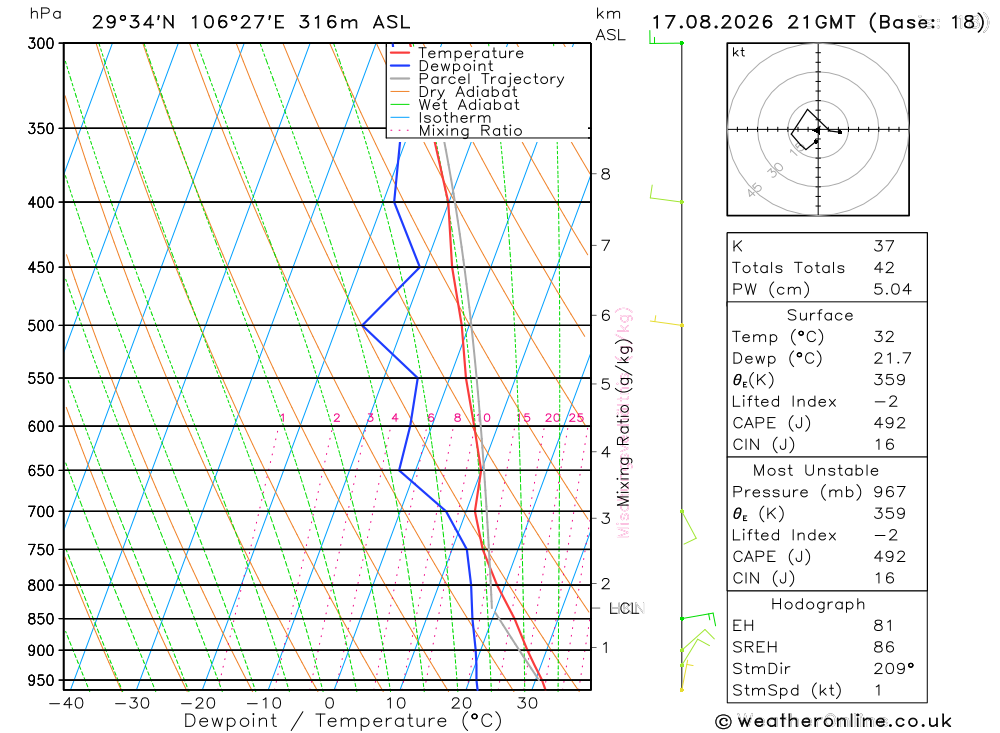
Task: Click the EH value 81
Action: pyautogui.click(x=883, y=626)
